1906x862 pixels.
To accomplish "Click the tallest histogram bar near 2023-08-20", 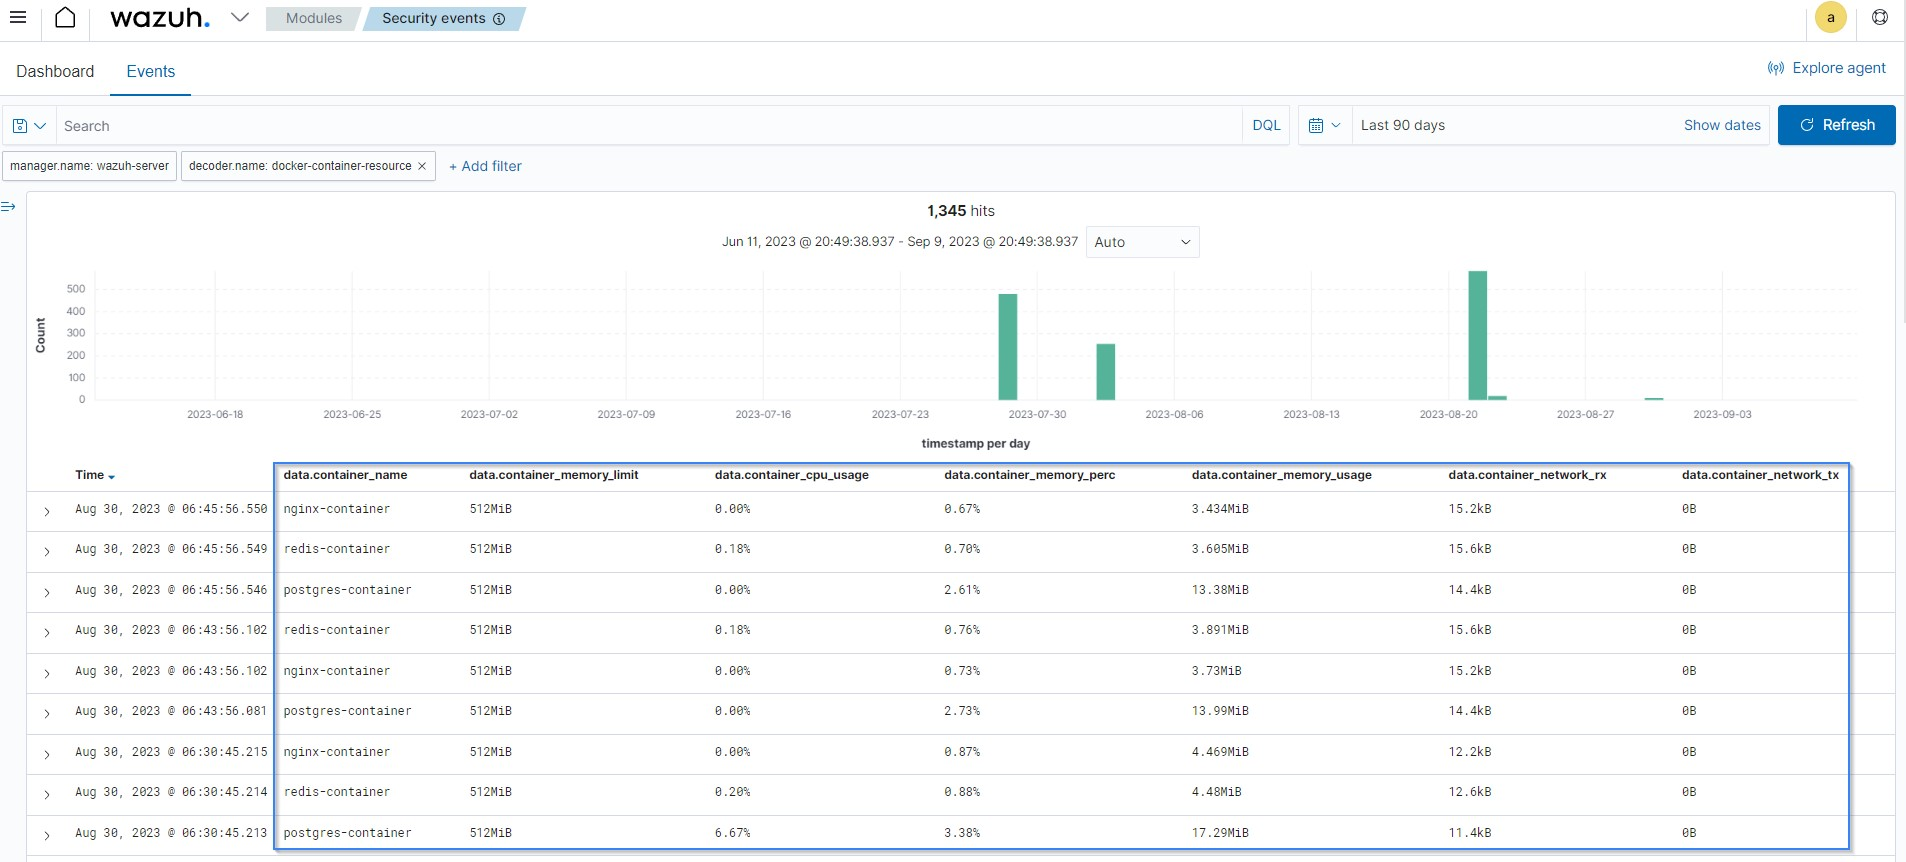I will tap(1477, 335).
